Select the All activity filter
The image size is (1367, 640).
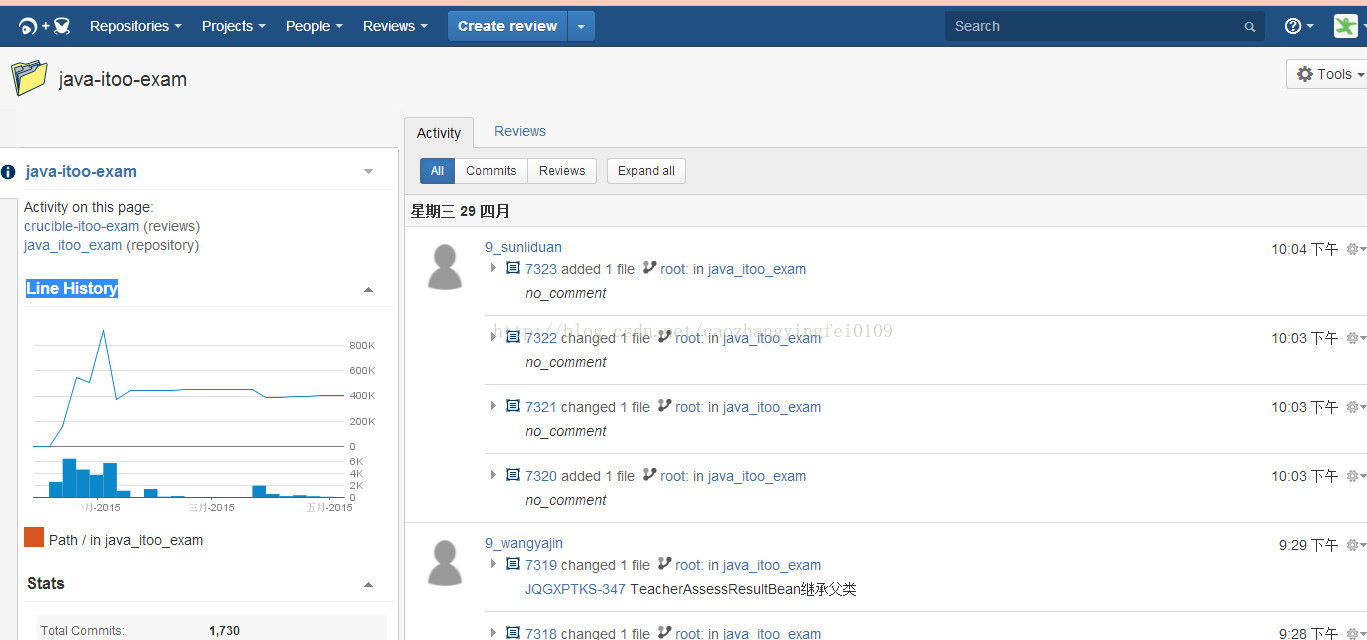coord(437,171)
